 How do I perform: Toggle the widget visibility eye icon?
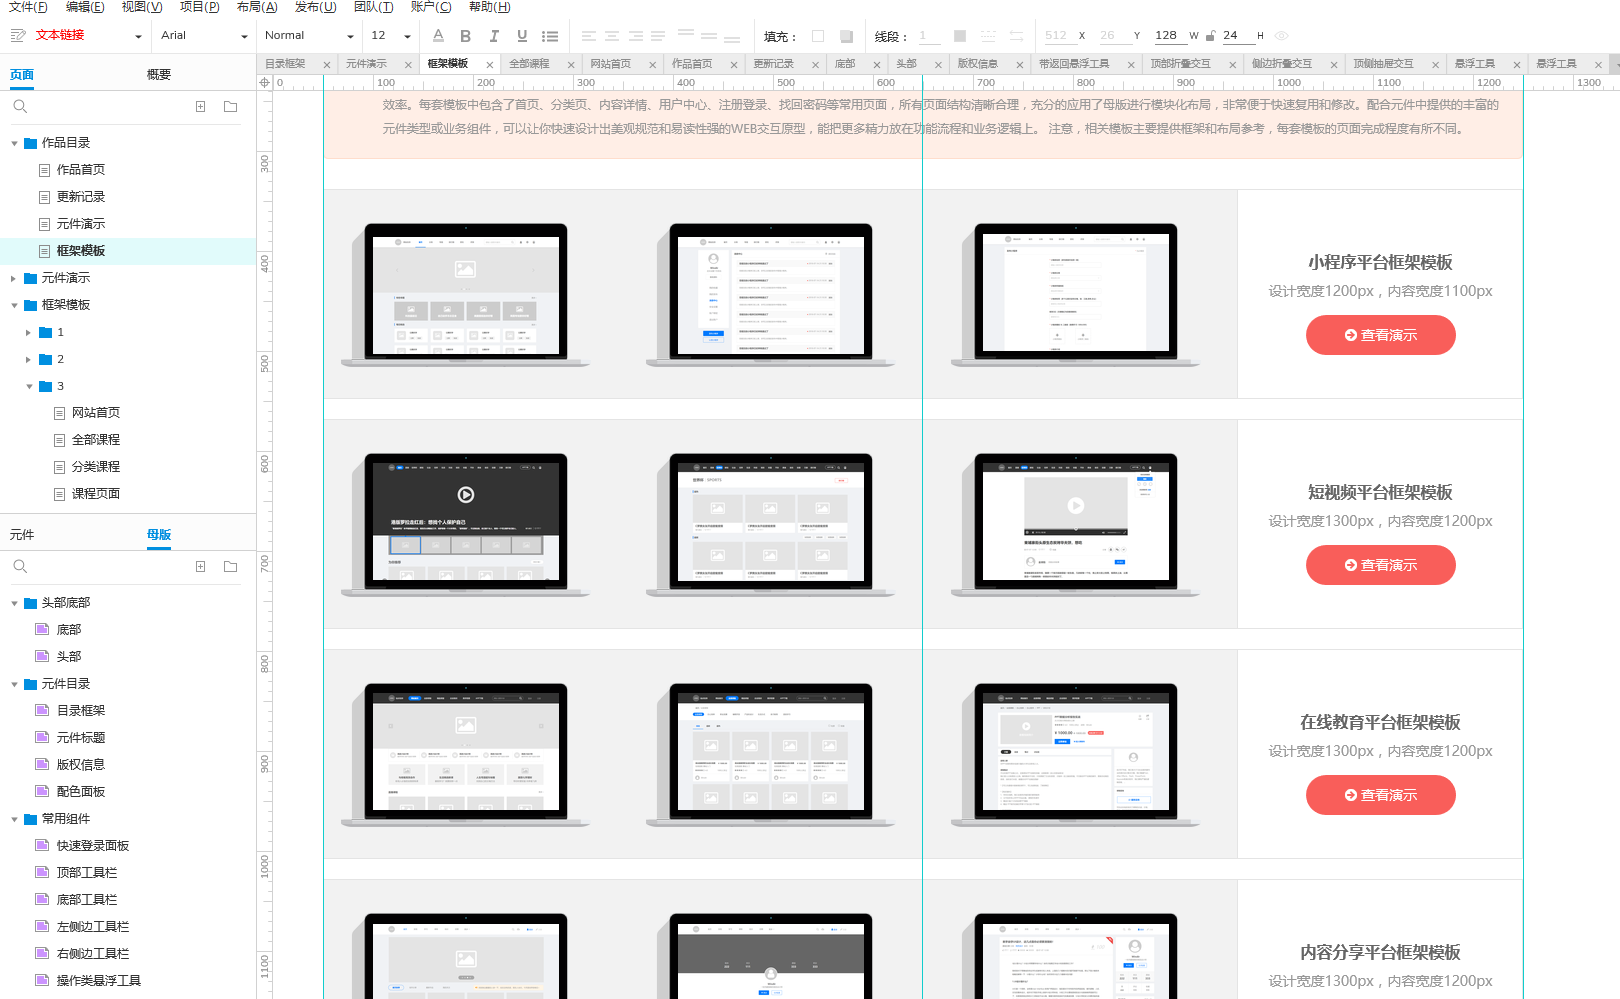(x=1281, y=36)
